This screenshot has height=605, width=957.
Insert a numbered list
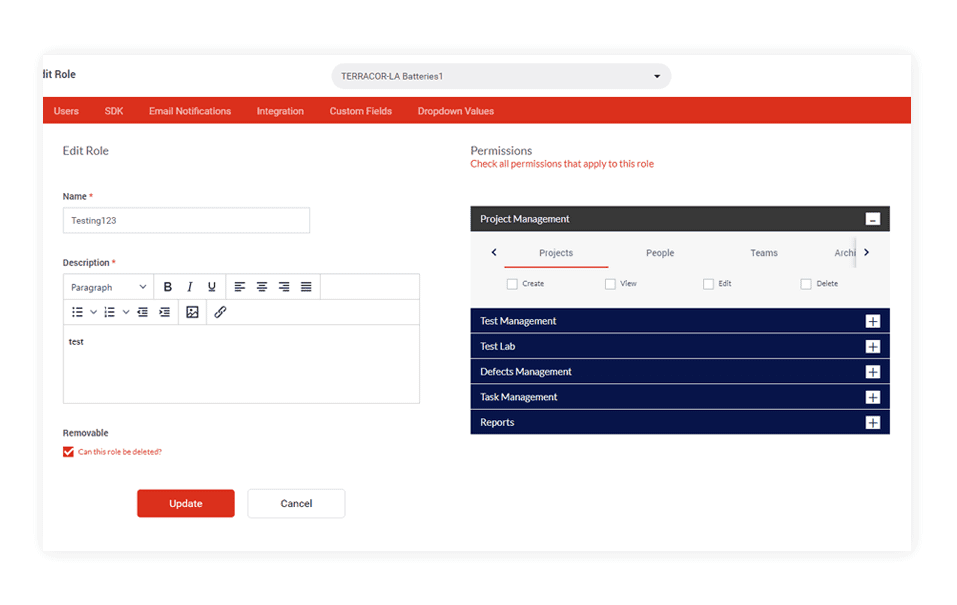pos(110,312)
